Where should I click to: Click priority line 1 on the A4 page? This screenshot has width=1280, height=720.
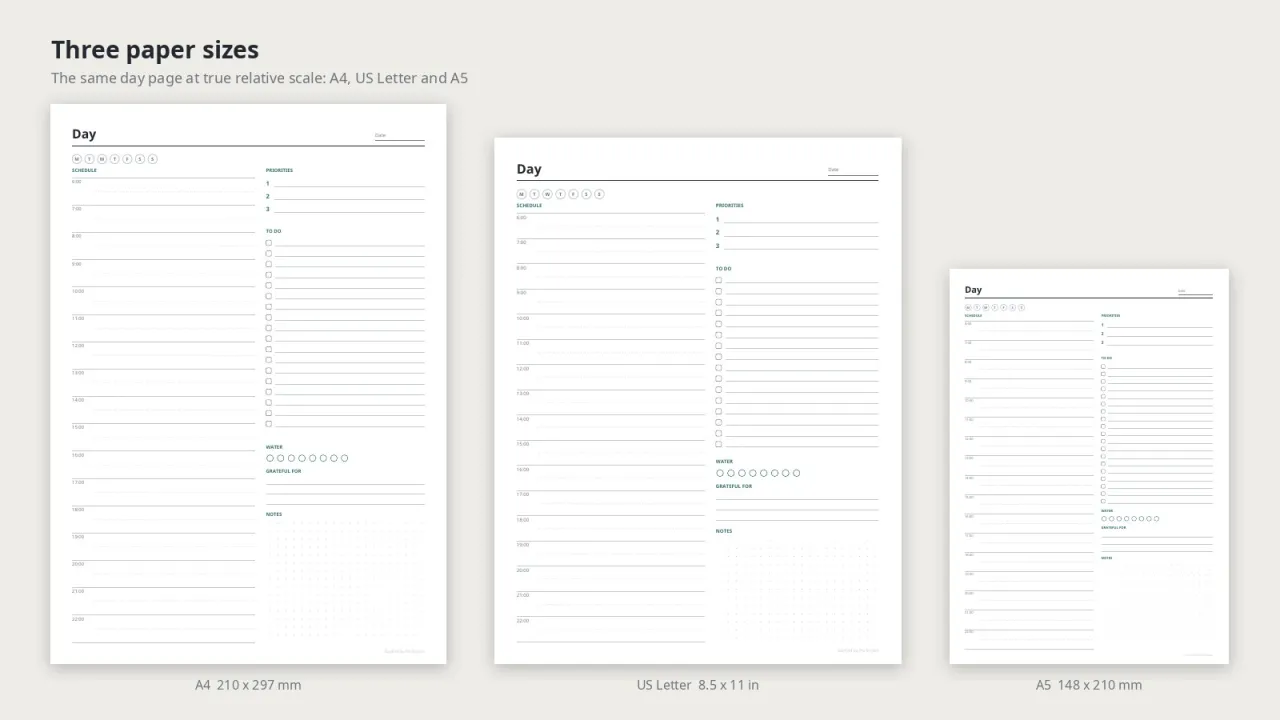point(345,184)
